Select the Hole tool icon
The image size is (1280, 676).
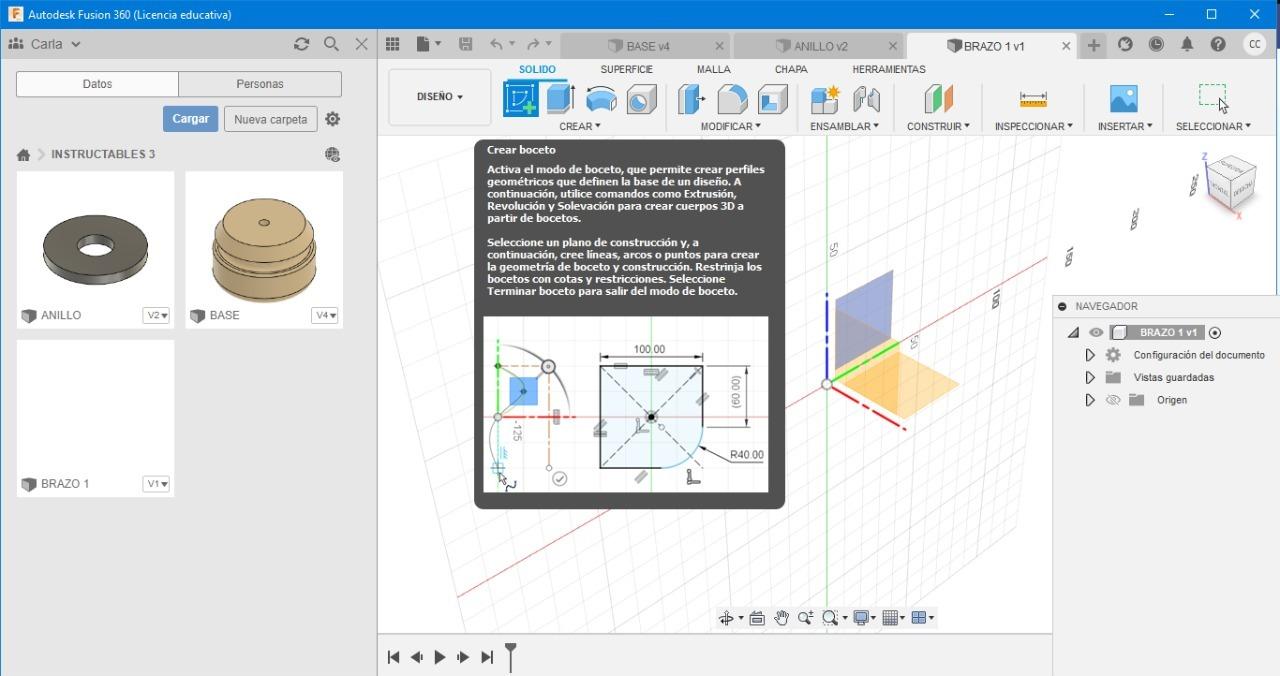(642, 99)
